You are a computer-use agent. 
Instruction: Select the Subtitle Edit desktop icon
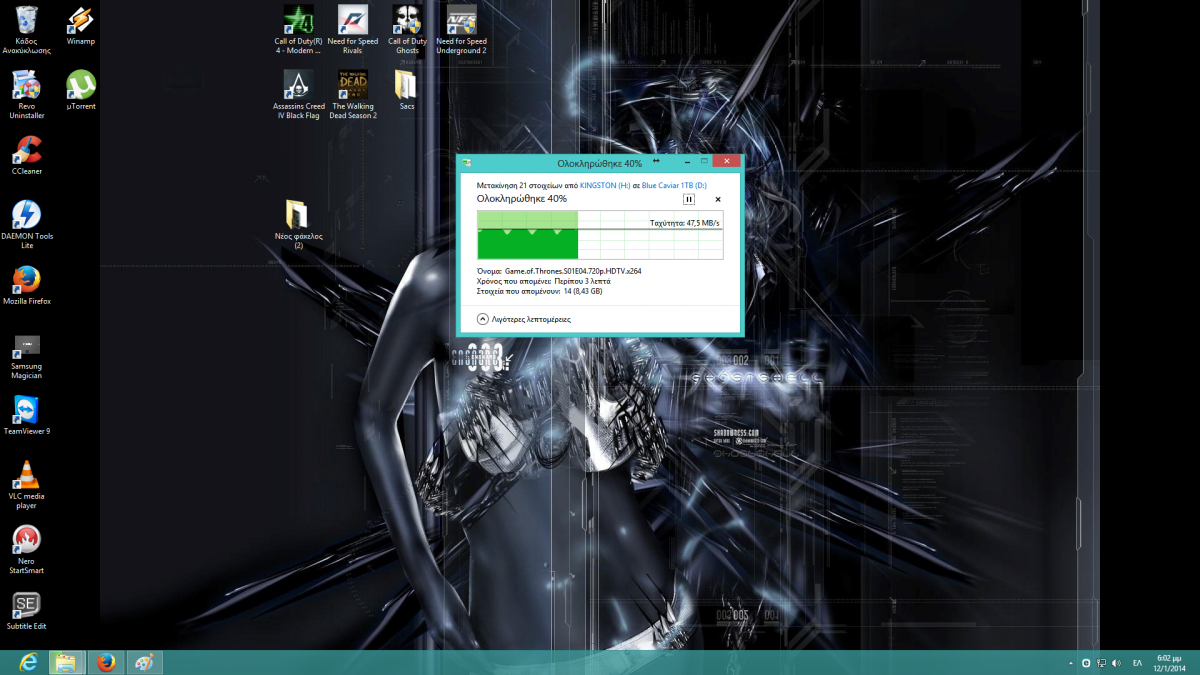[27, 609]
